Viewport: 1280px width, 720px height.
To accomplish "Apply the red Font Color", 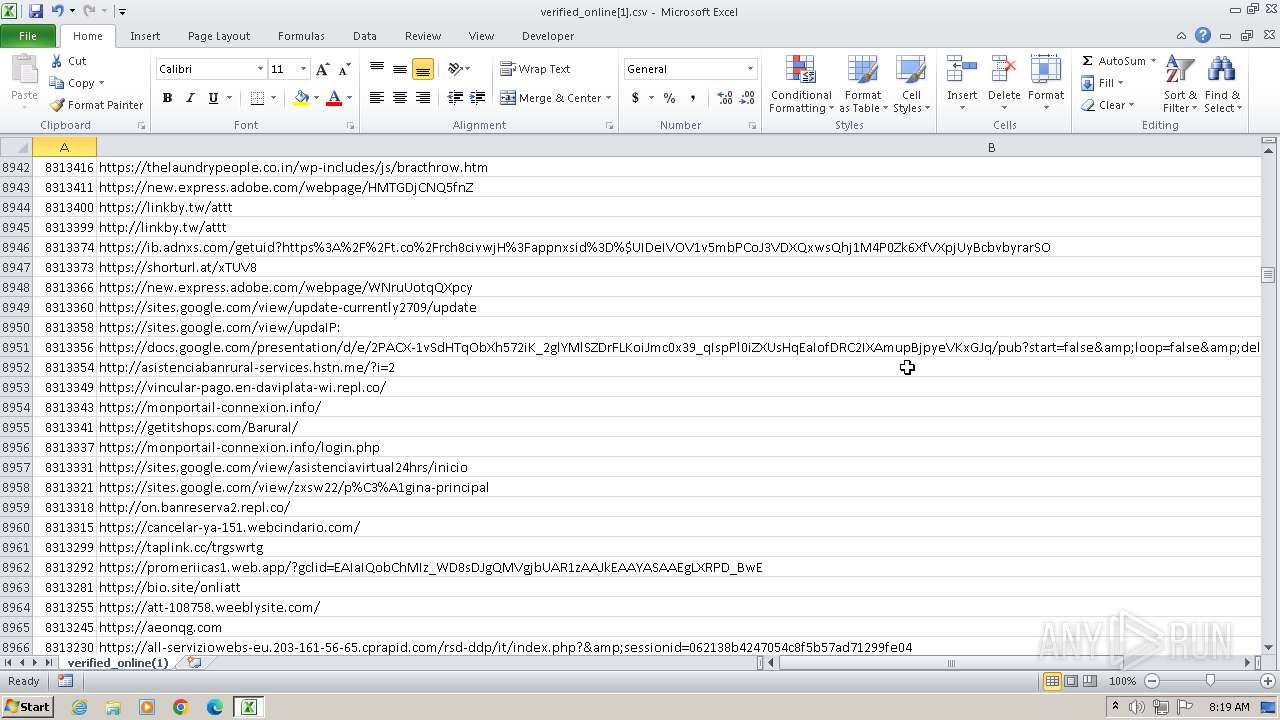I will coord(334,98).
